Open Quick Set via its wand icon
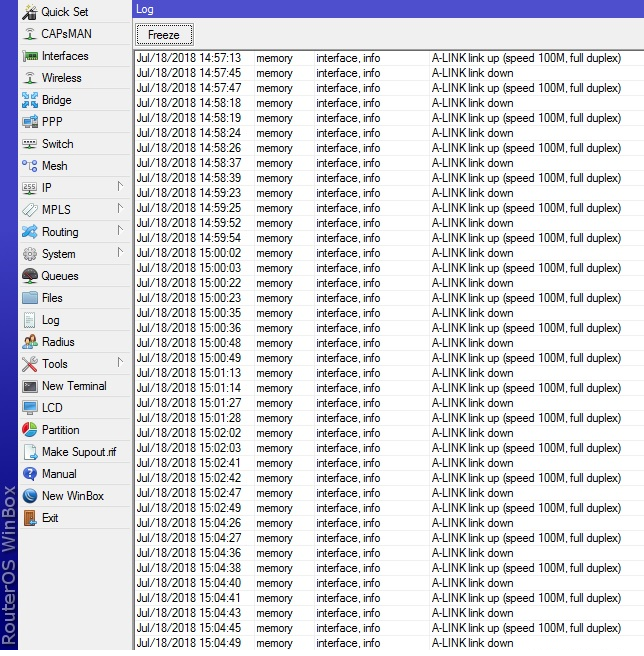This screenshot has height=656, width=644. (x=30, y=12)
